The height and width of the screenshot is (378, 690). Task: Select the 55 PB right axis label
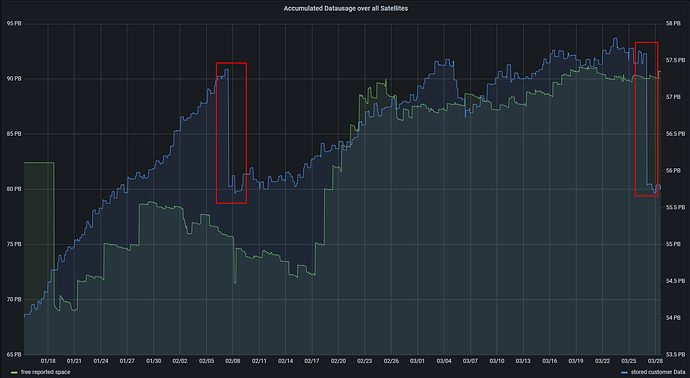[673, 244]
